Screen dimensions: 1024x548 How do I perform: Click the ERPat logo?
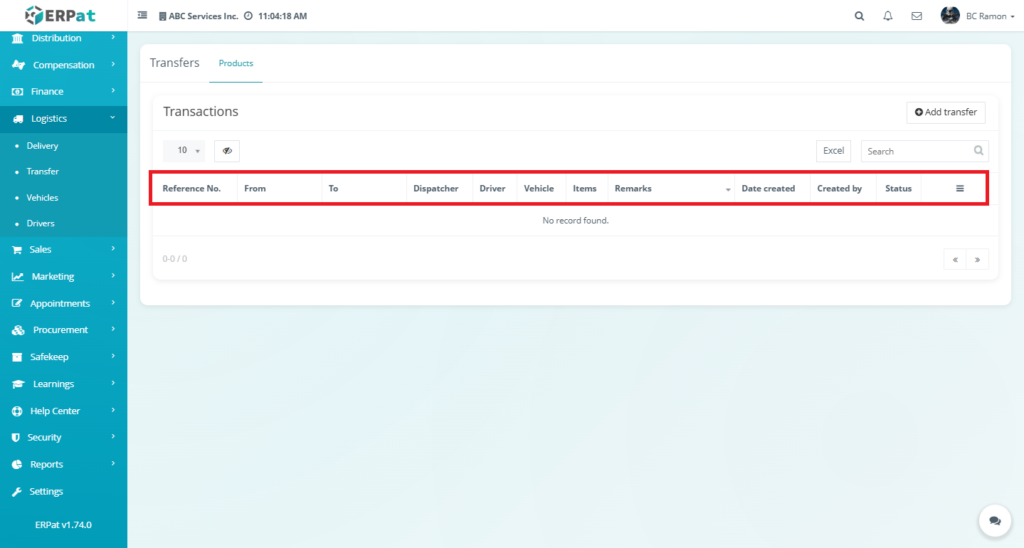tap(62, 15)
